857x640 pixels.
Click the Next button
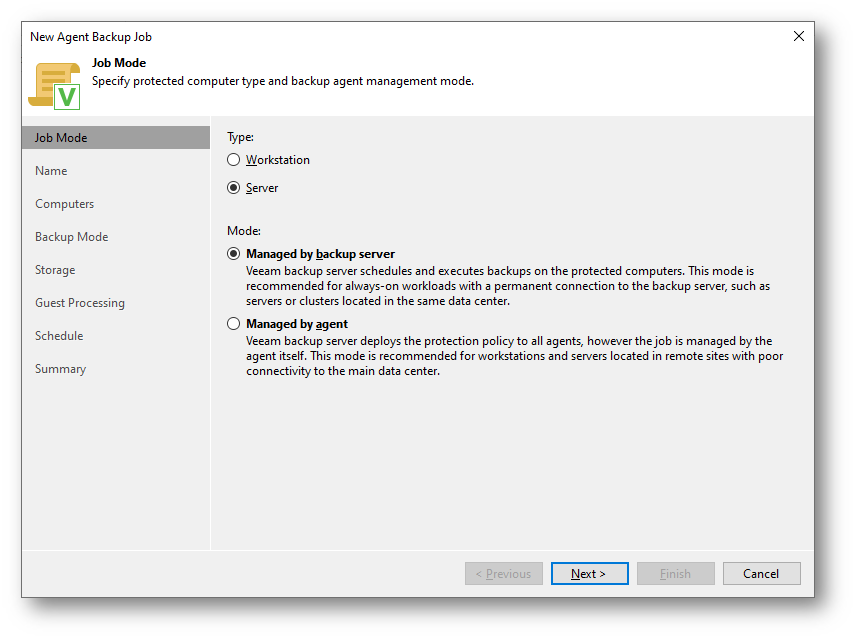point(589,574)
